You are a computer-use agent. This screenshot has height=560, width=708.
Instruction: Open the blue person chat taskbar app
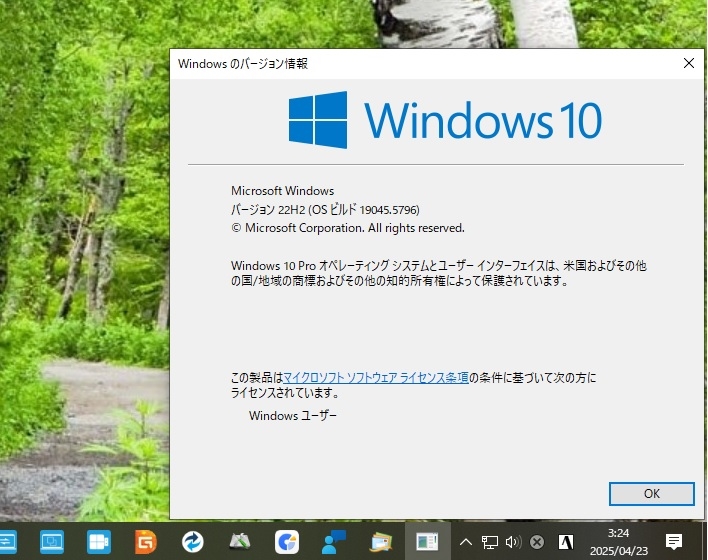(x=334, y=541)
